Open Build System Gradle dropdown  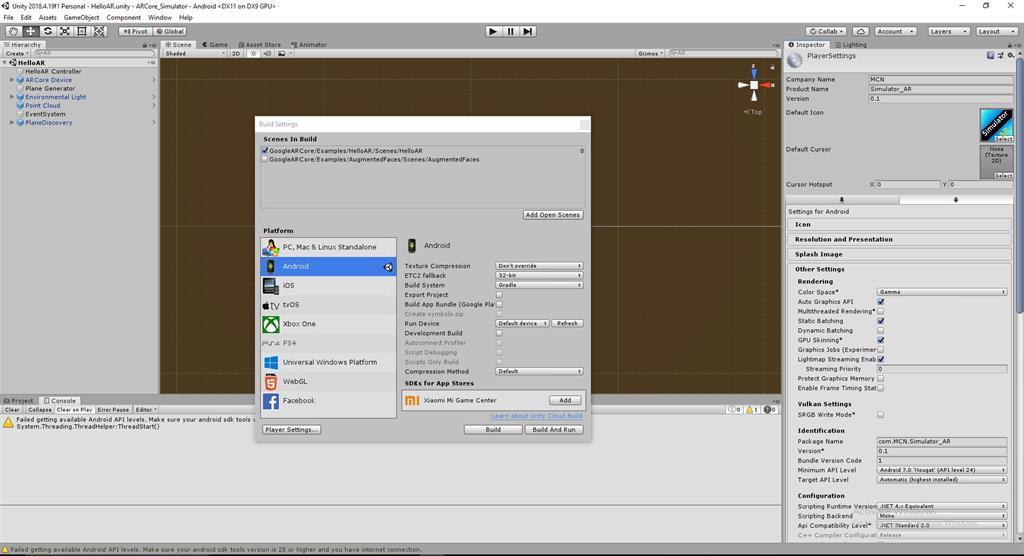point(539,285)
